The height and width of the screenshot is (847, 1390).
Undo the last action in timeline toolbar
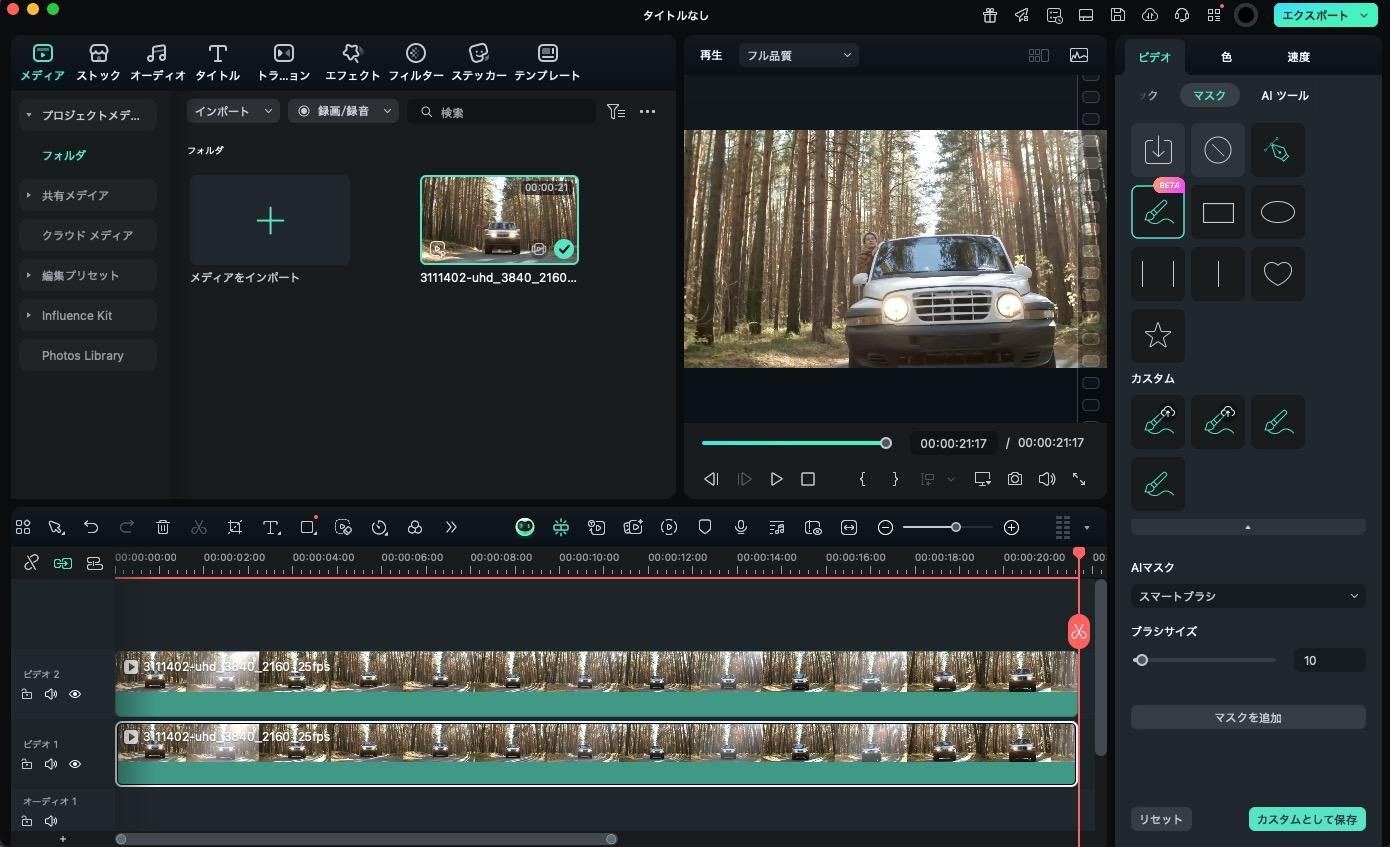coord(91,527)
